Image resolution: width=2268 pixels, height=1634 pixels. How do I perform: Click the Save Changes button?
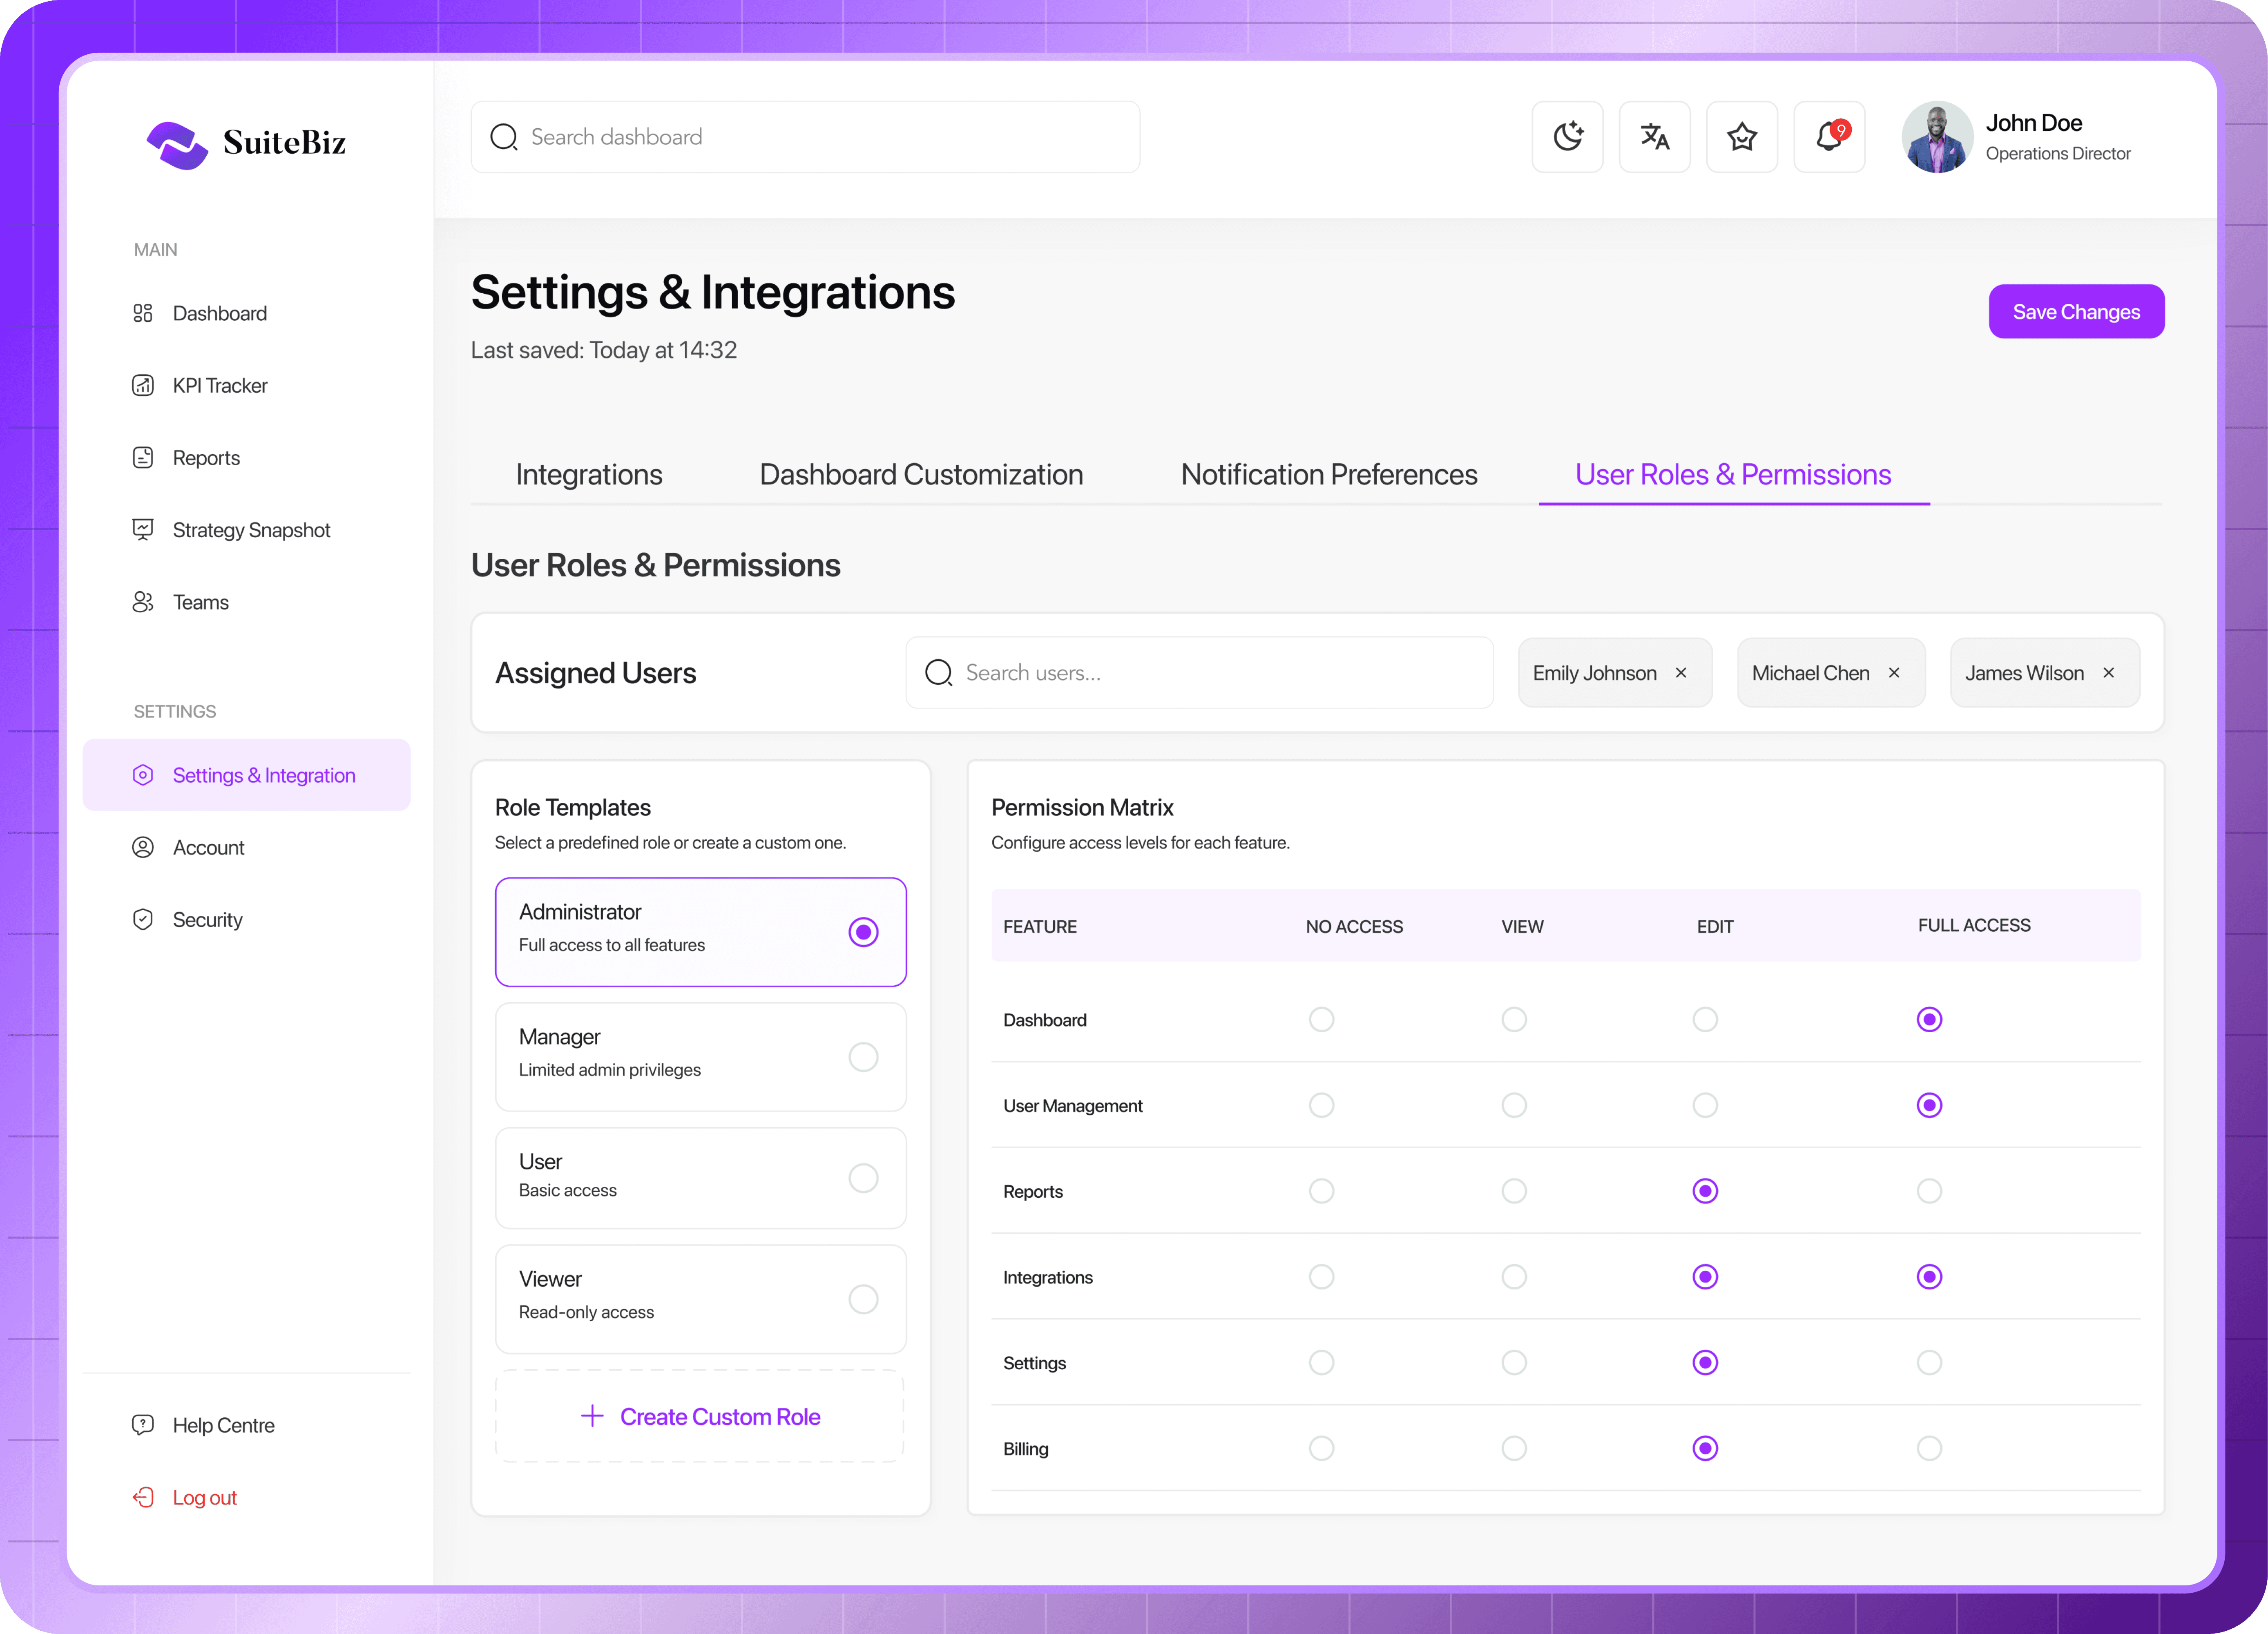pyautogui.click(x=2075, y=312)
